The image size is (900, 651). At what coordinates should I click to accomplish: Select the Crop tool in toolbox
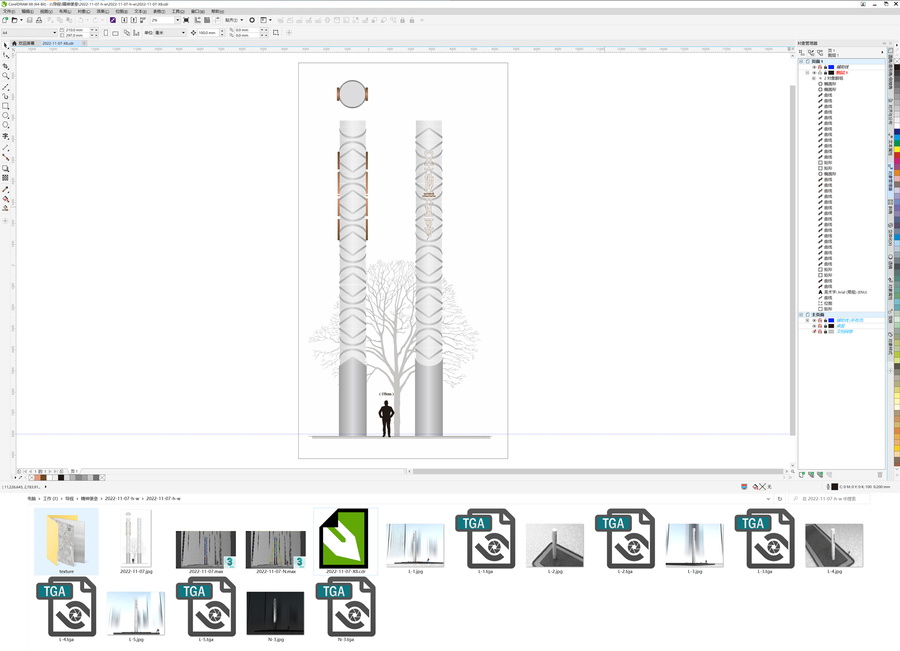(x=5, y=65)
